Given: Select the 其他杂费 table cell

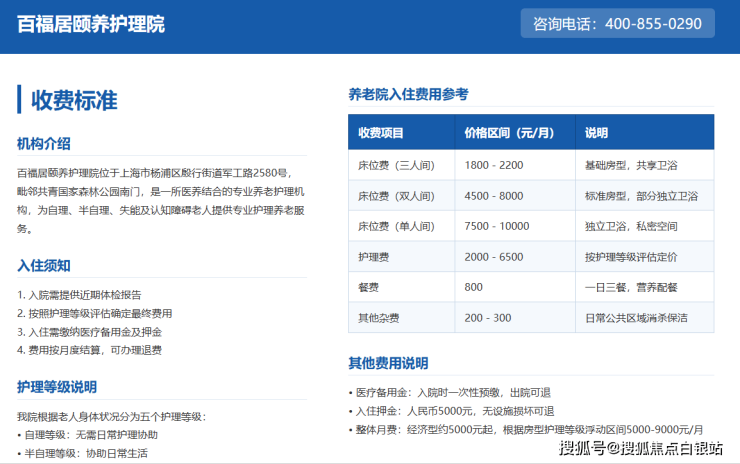Looking at the screenshot, I should 402,318.
